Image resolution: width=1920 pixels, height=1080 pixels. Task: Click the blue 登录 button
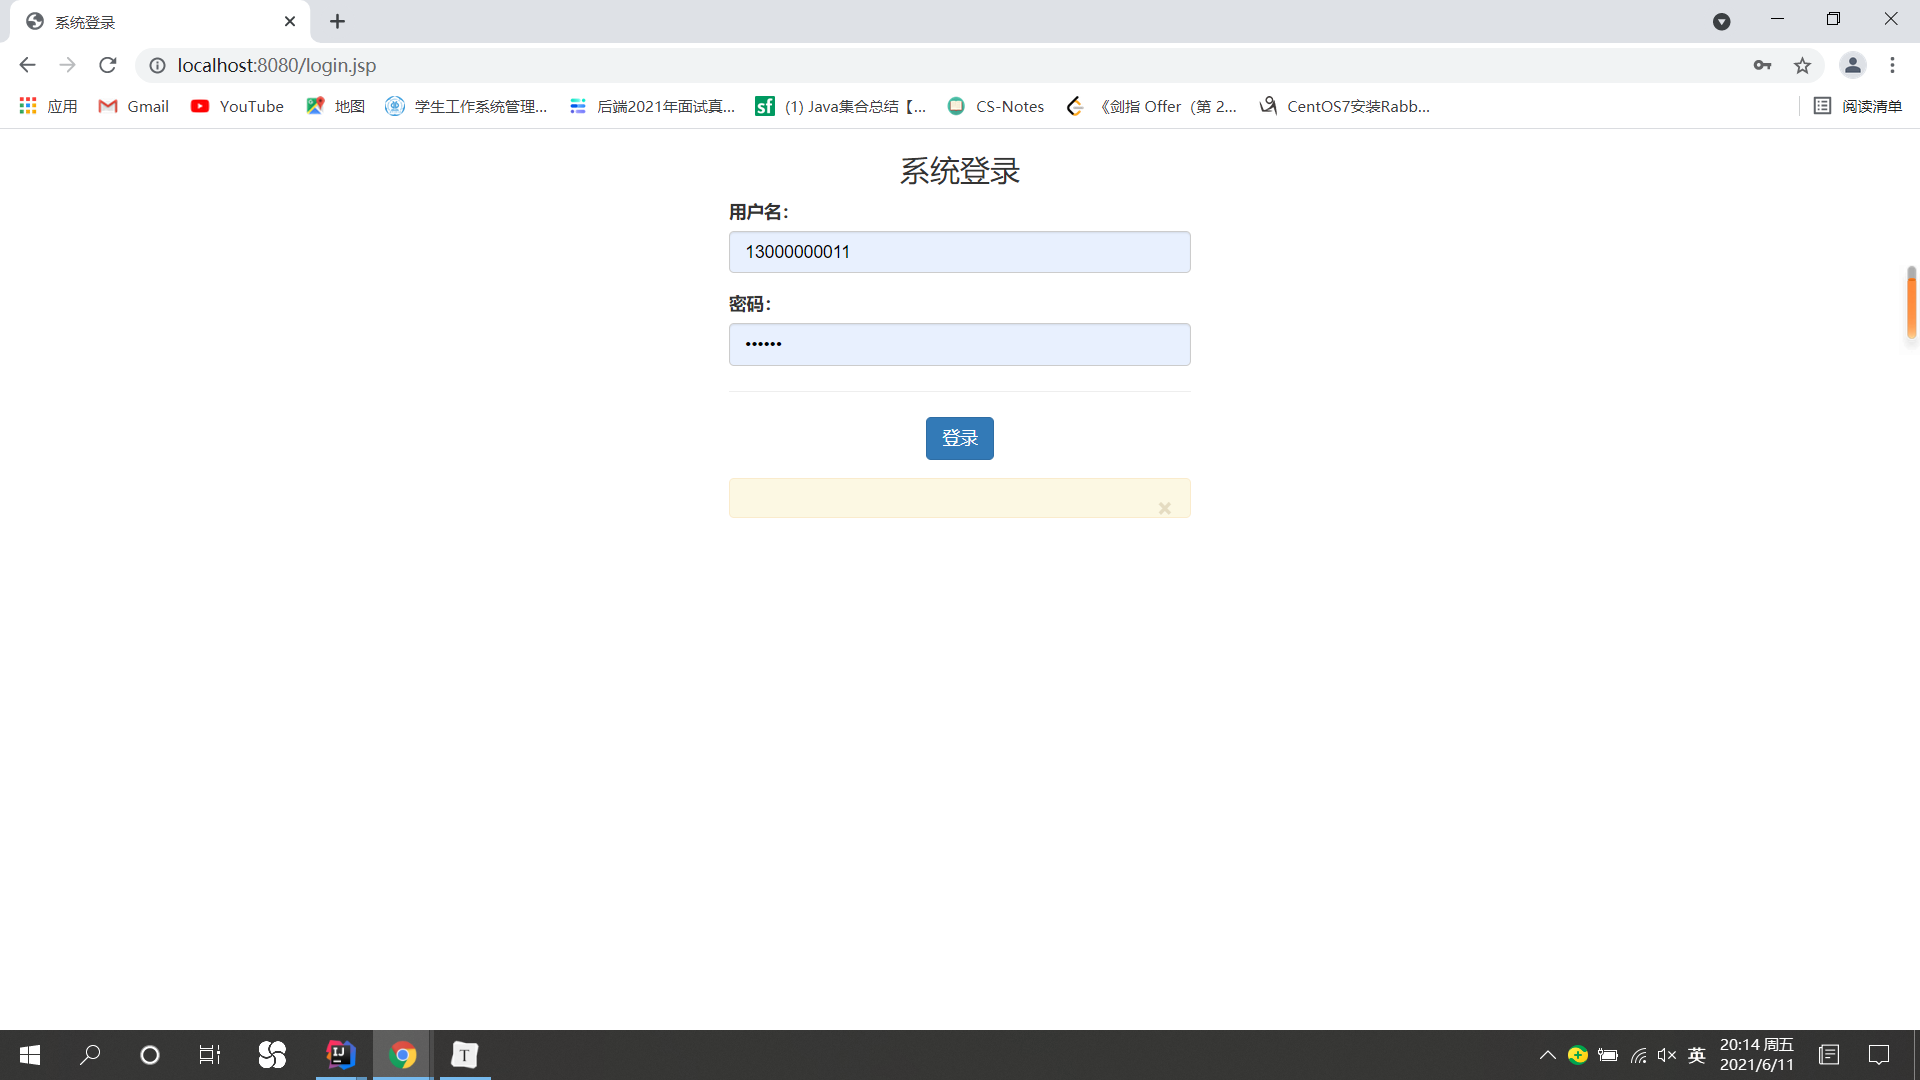[959, 438]
